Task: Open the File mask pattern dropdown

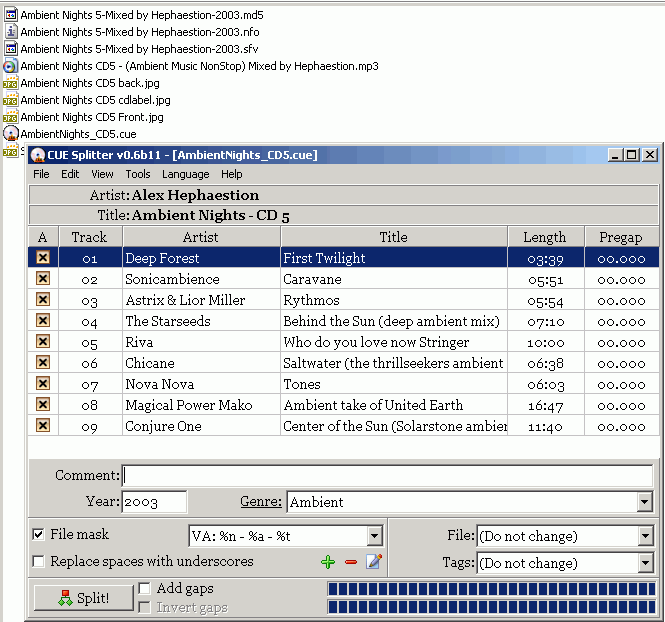Action: (x=374, y=536)
